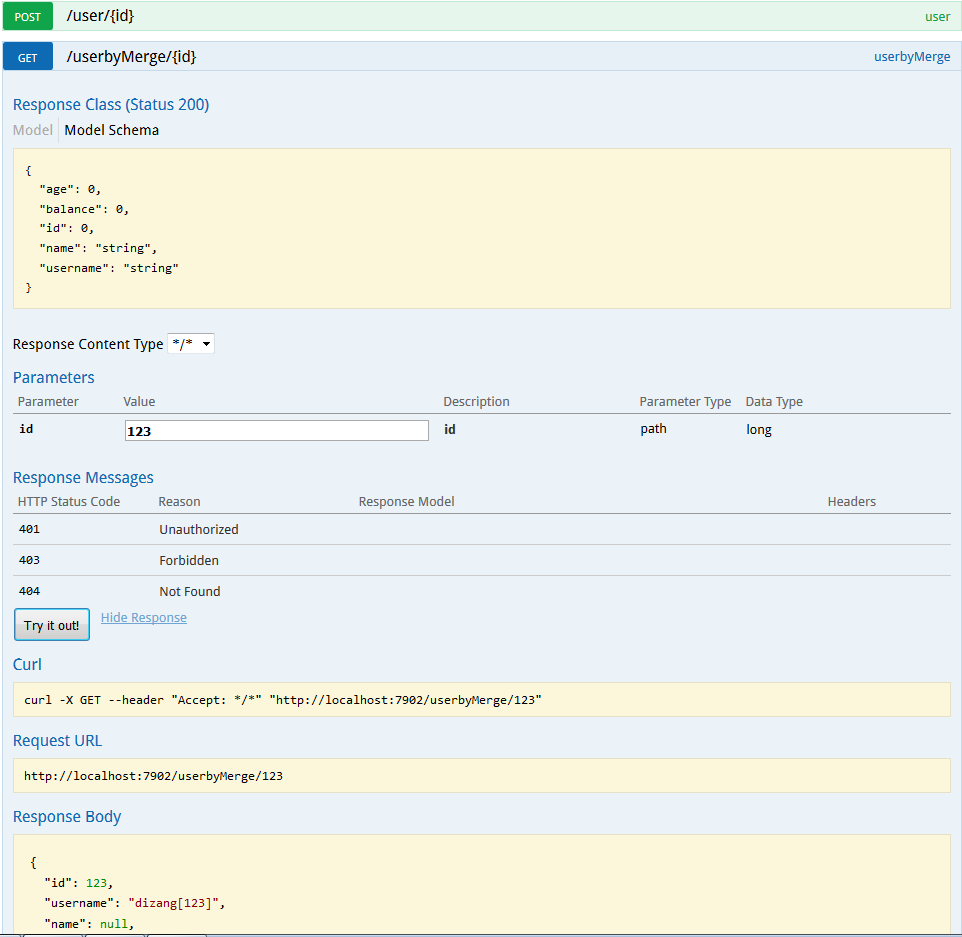Click the blue GET method badge
Image resolution: width=962 pixels, height=937 pixels.
pyautogui.click(x=27, y=57)
